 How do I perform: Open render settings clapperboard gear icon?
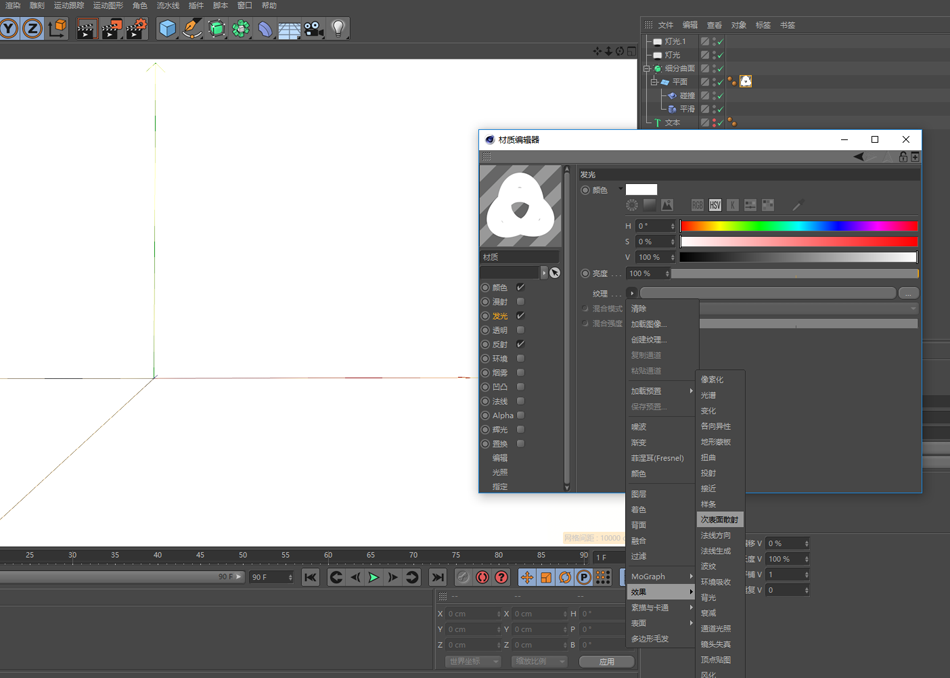click(136, 28)
